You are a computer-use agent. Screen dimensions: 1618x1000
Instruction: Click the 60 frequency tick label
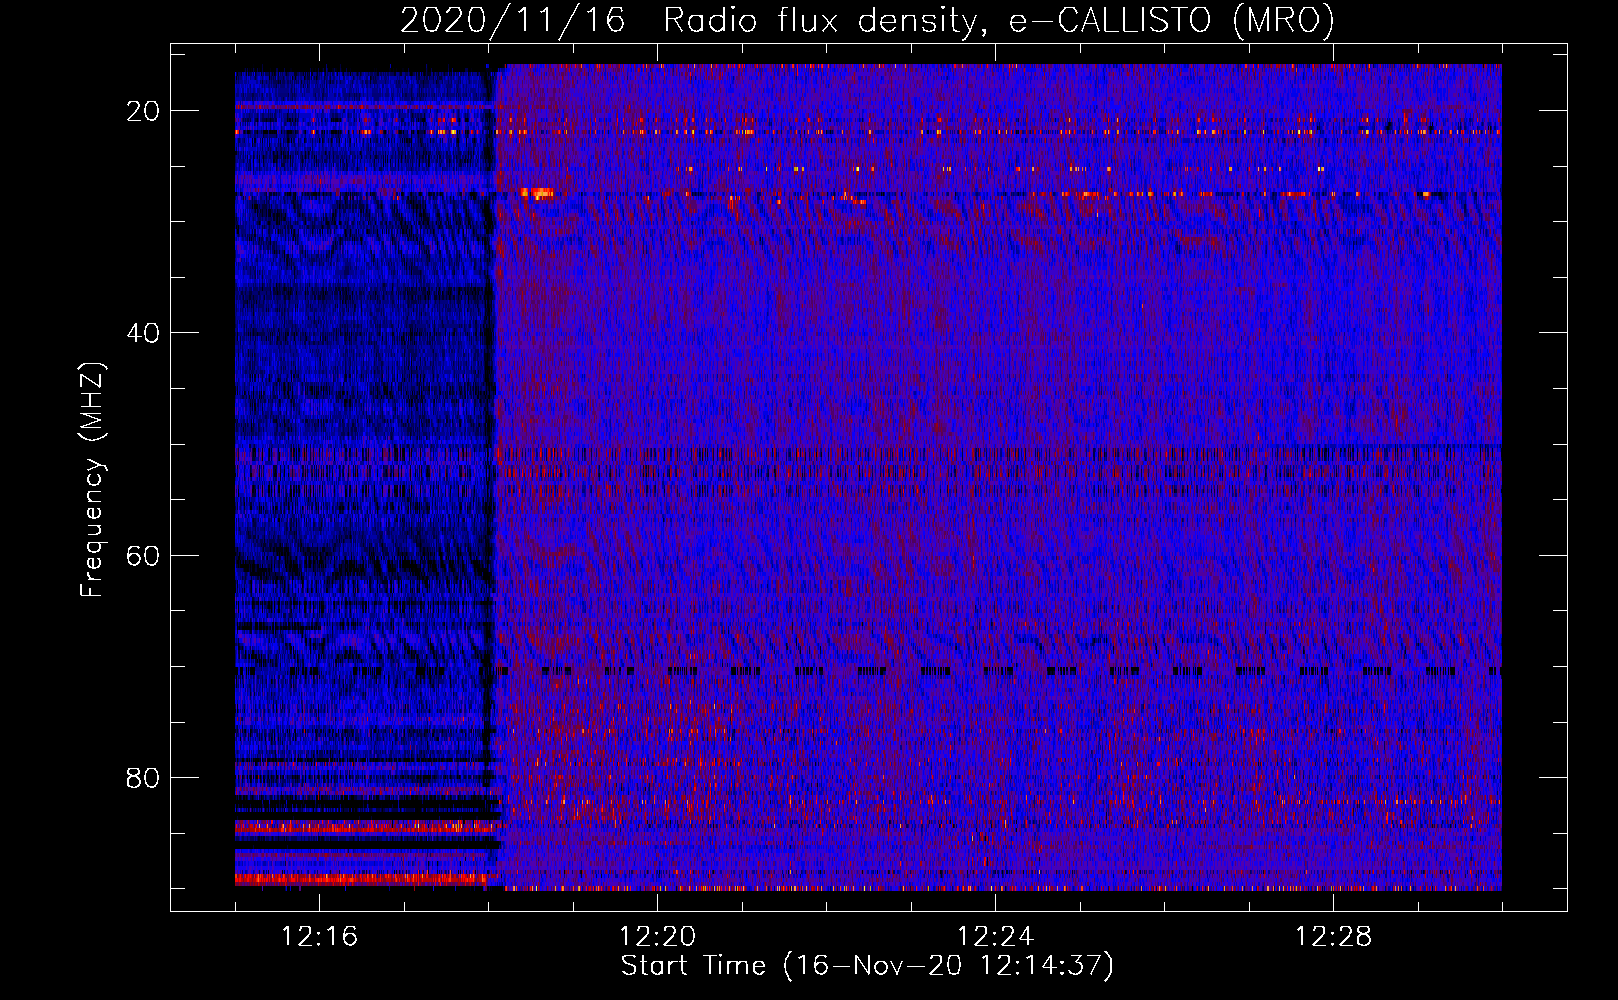143,556
